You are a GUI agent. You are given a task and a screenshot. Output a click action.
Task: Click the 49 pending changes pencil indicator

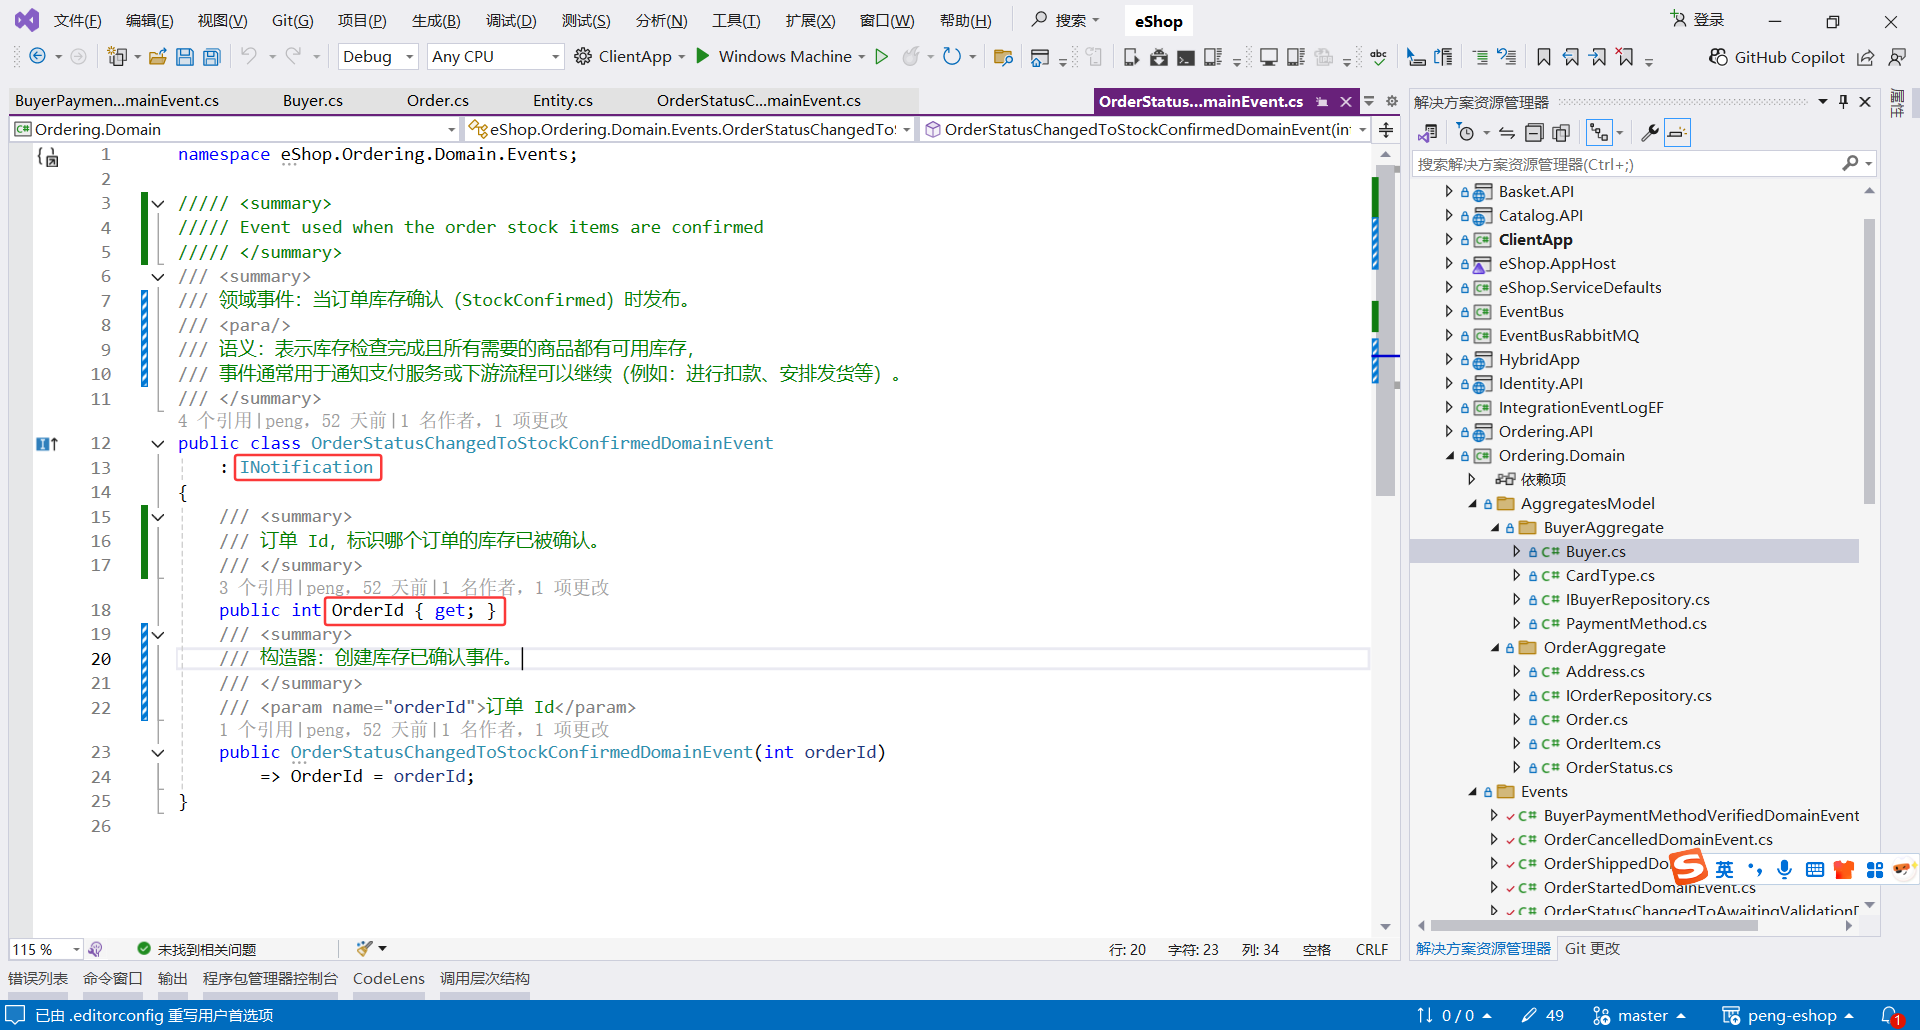(x=1543, y=1016)
